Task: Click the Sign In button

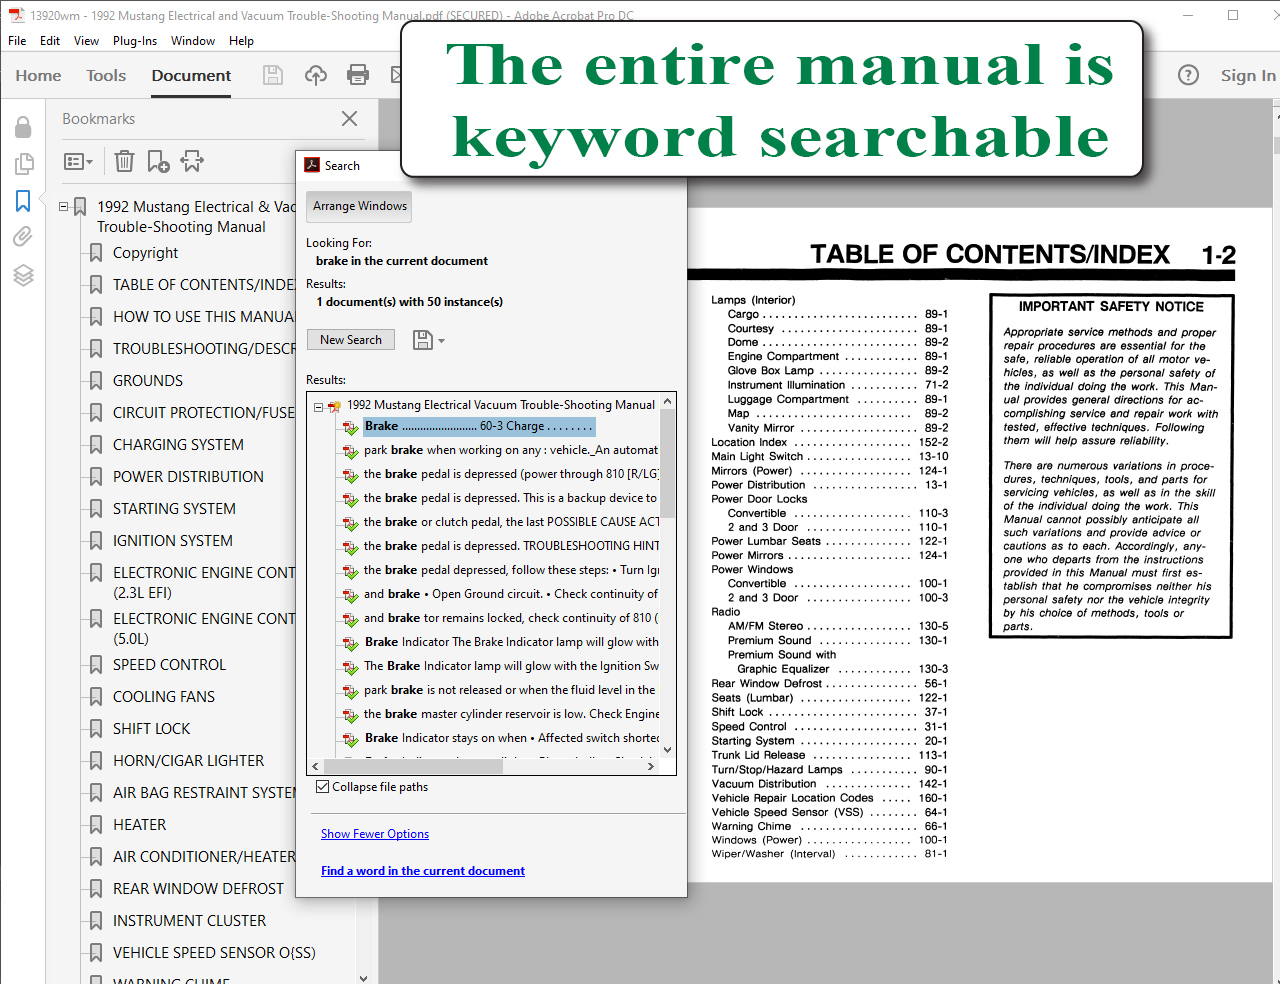Action: 1248,75
